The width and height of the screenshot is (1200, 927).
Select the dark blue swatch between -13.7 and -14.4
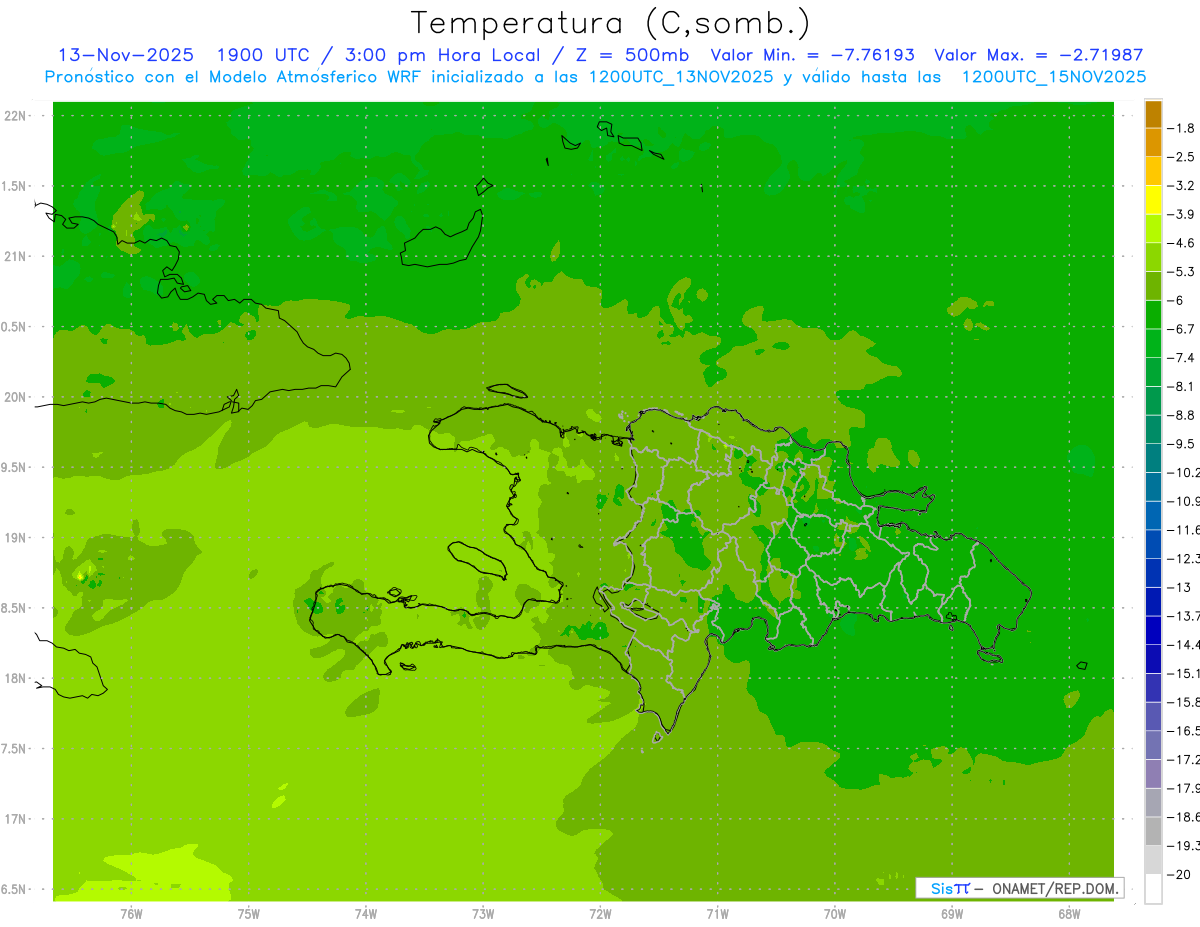tap(1153, 629)
